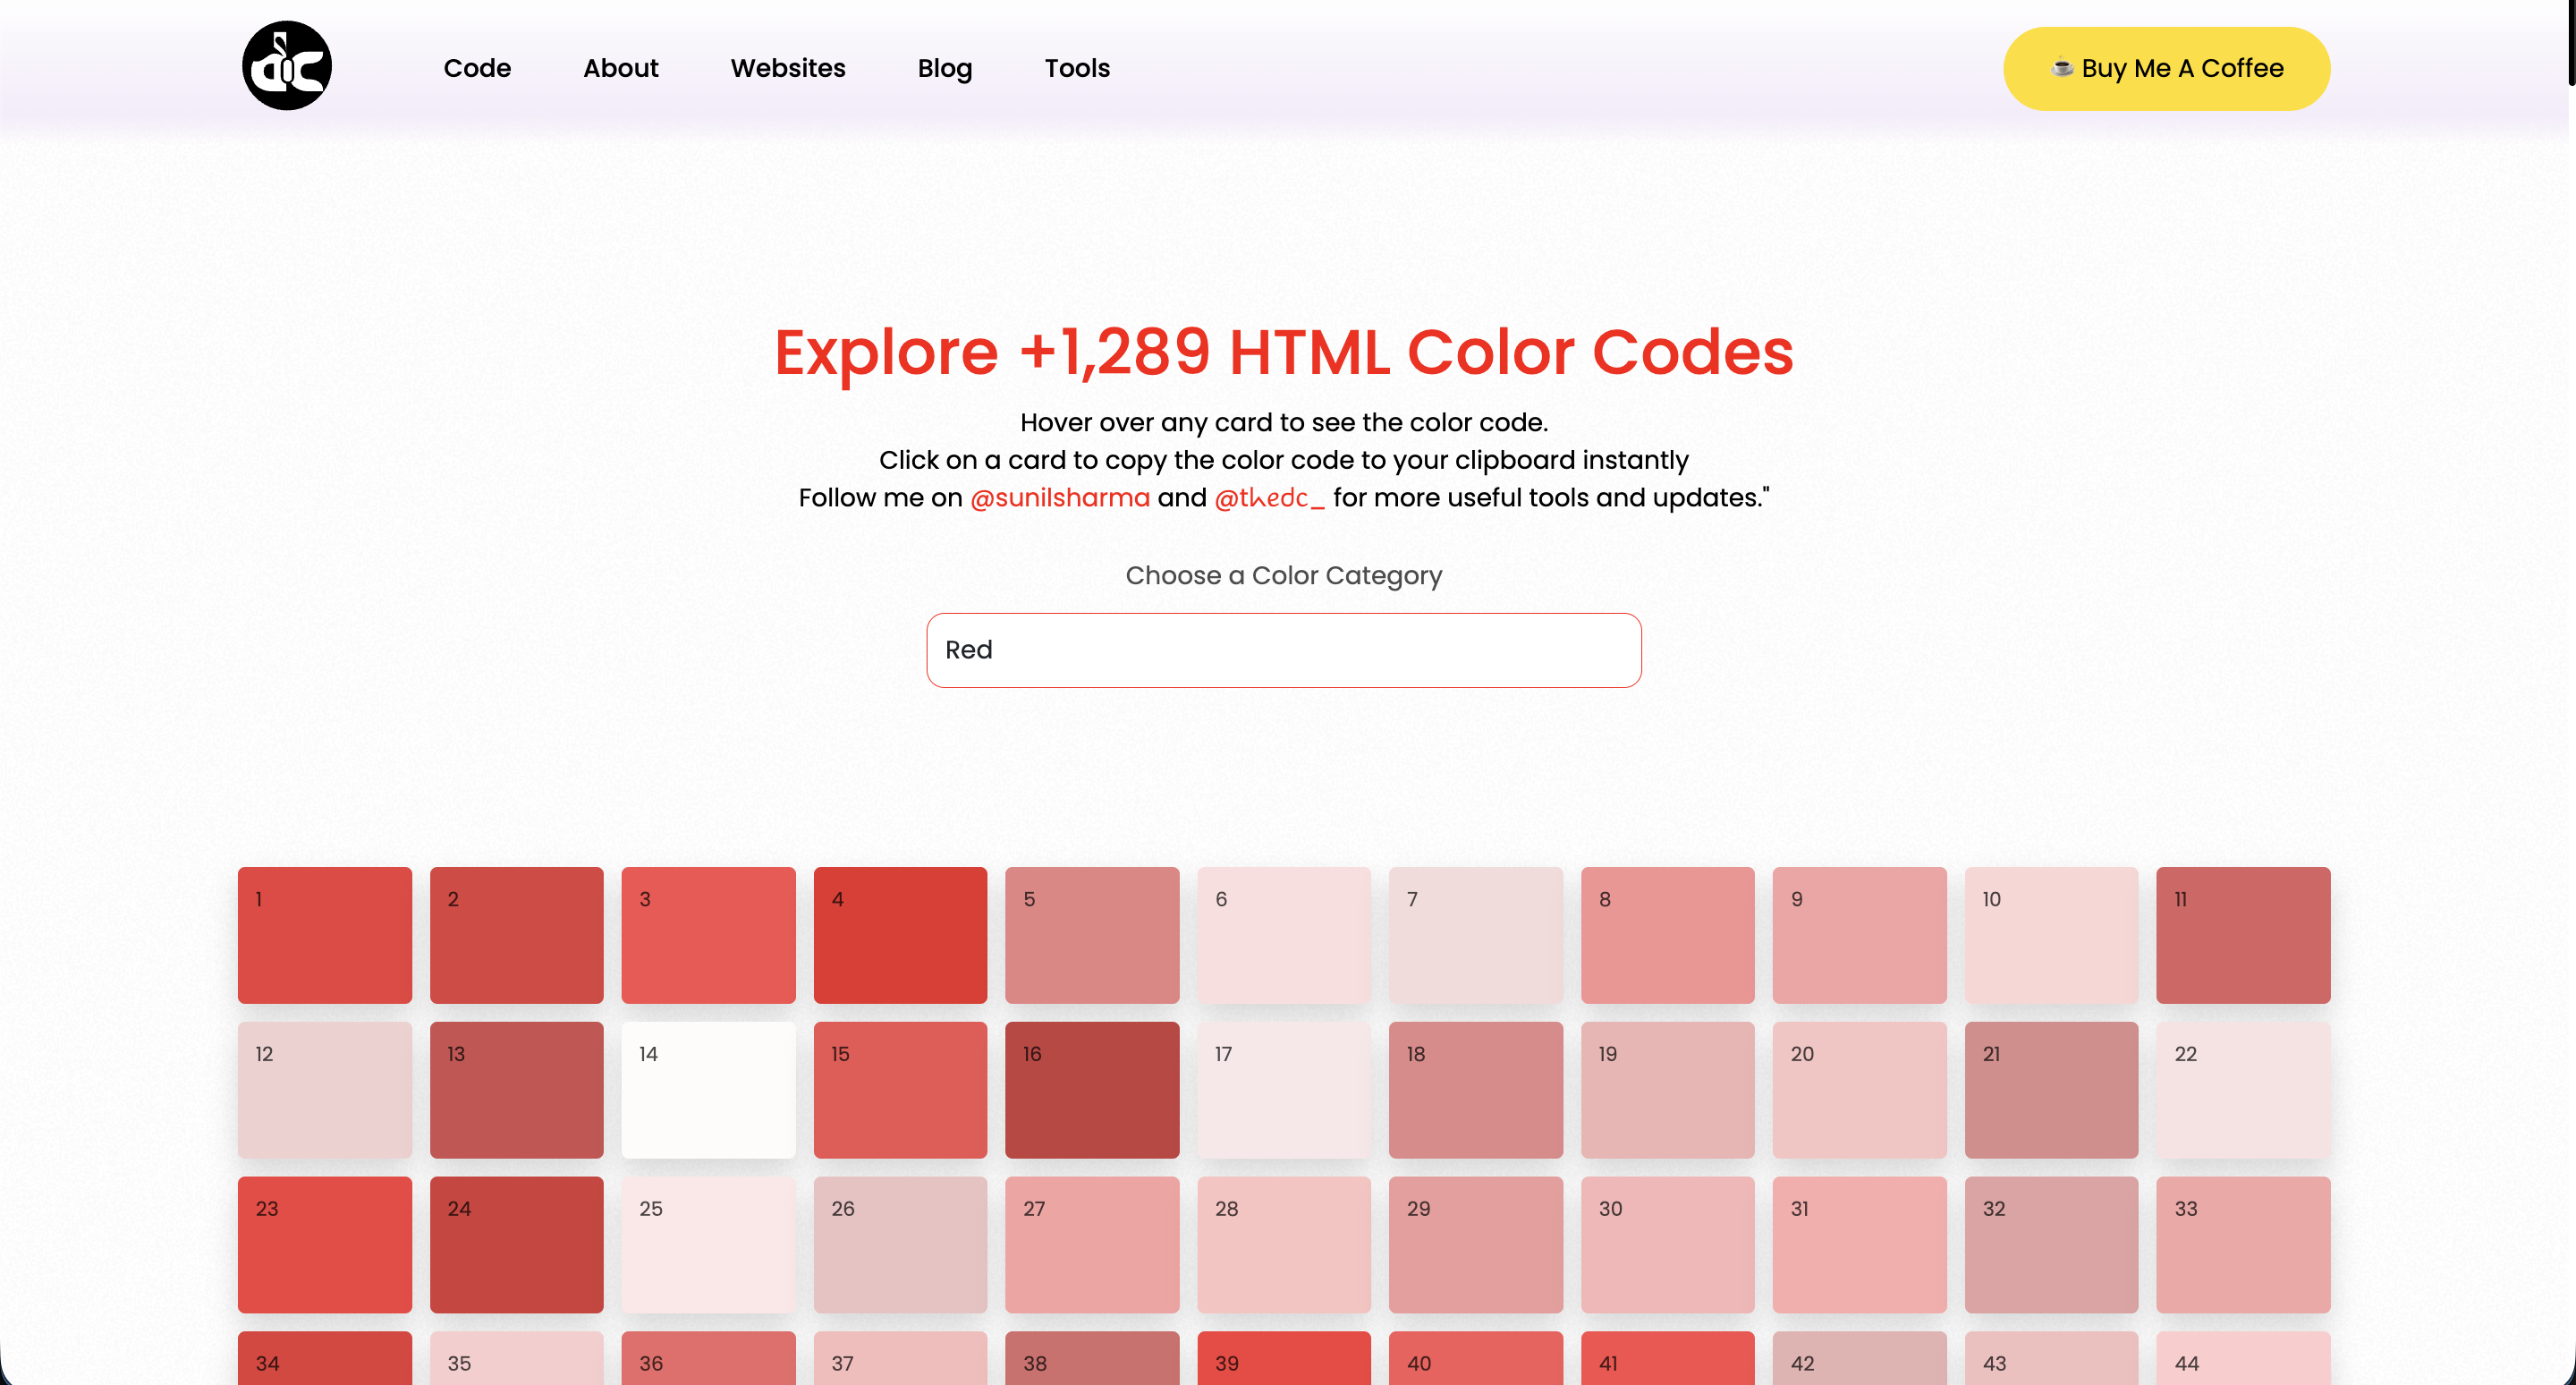Click the DC logo icon
2576x1385 pixels.
[287, 66]
